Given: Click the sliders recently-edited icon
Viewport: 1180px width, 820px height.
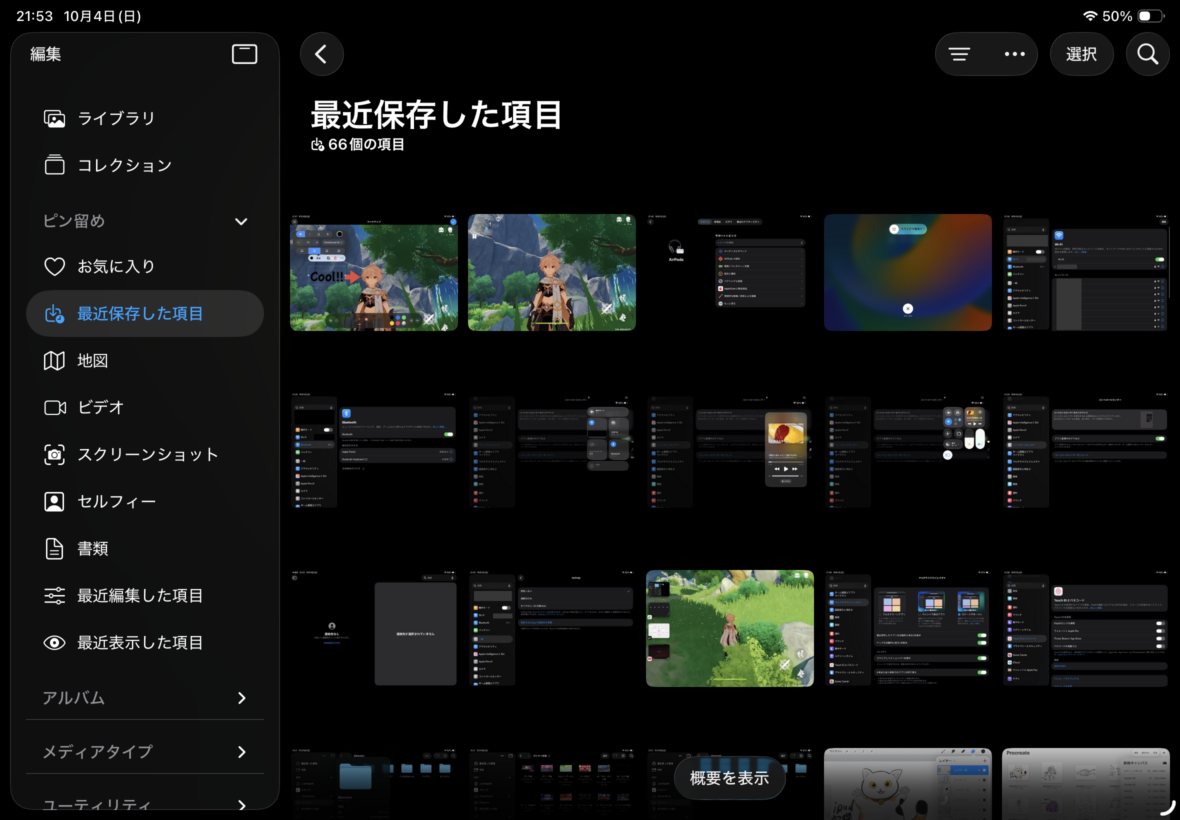Looking at the screenshot, I should pyautogui.click(x=54, y=596).
